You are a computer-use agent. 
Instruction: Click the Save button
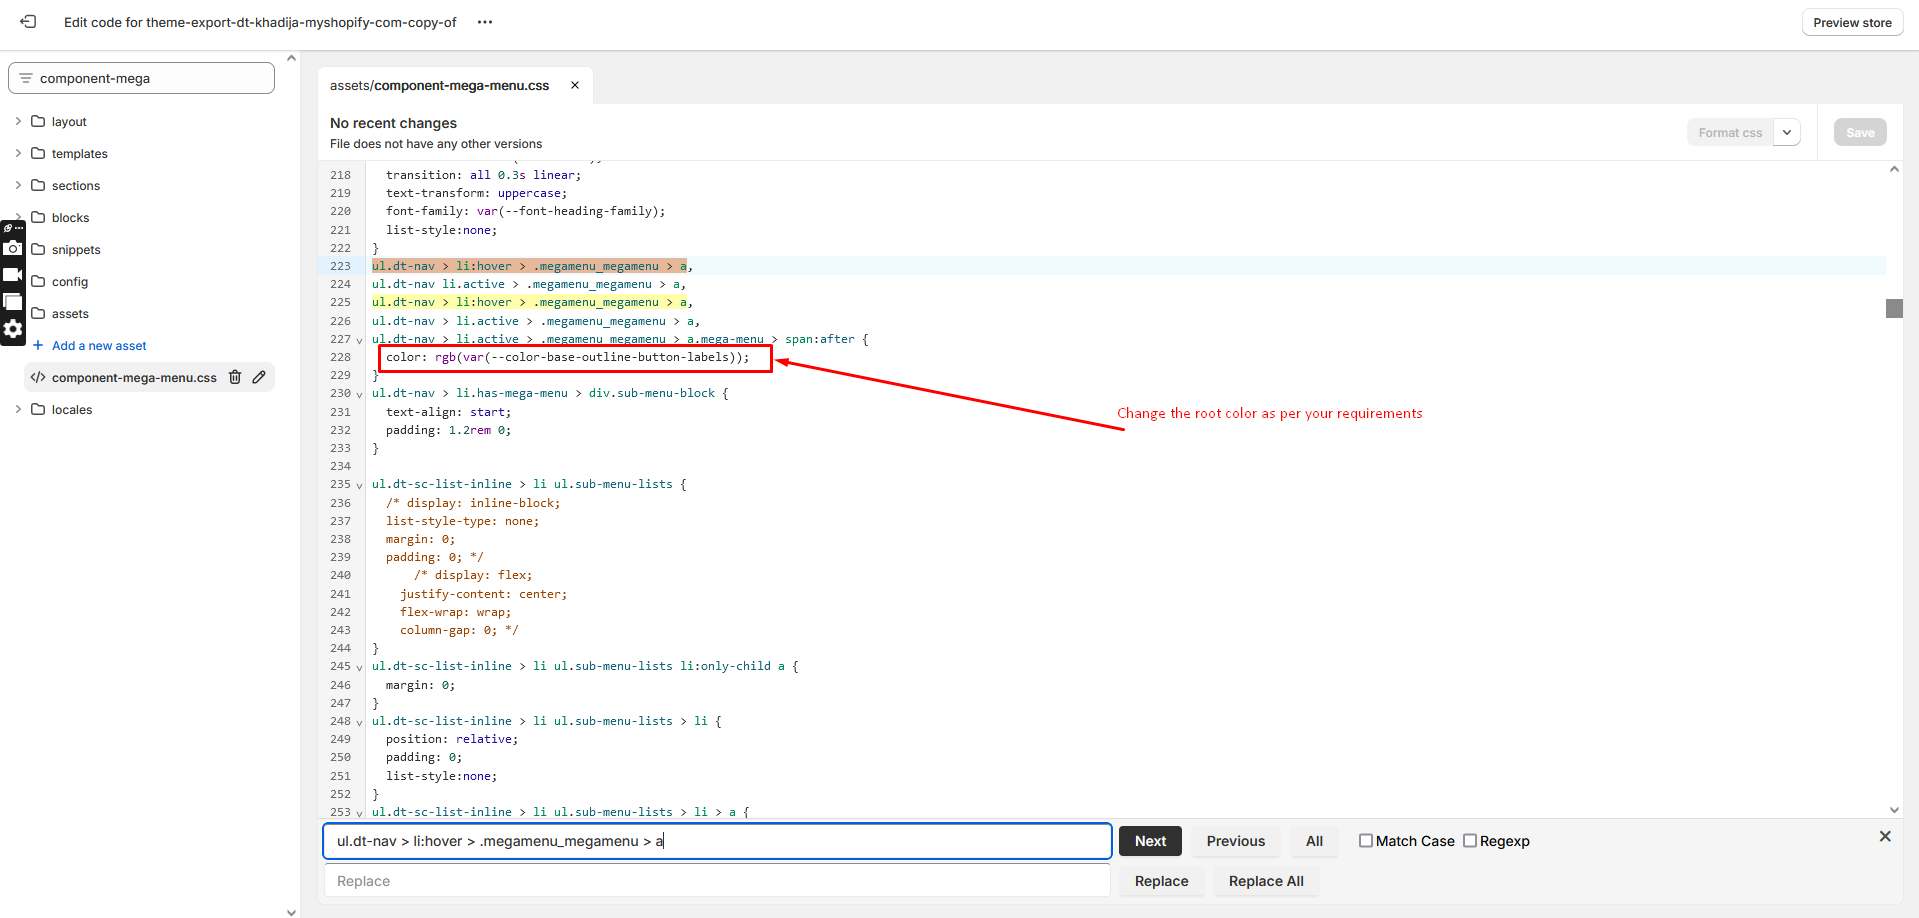click(1860, 132)
